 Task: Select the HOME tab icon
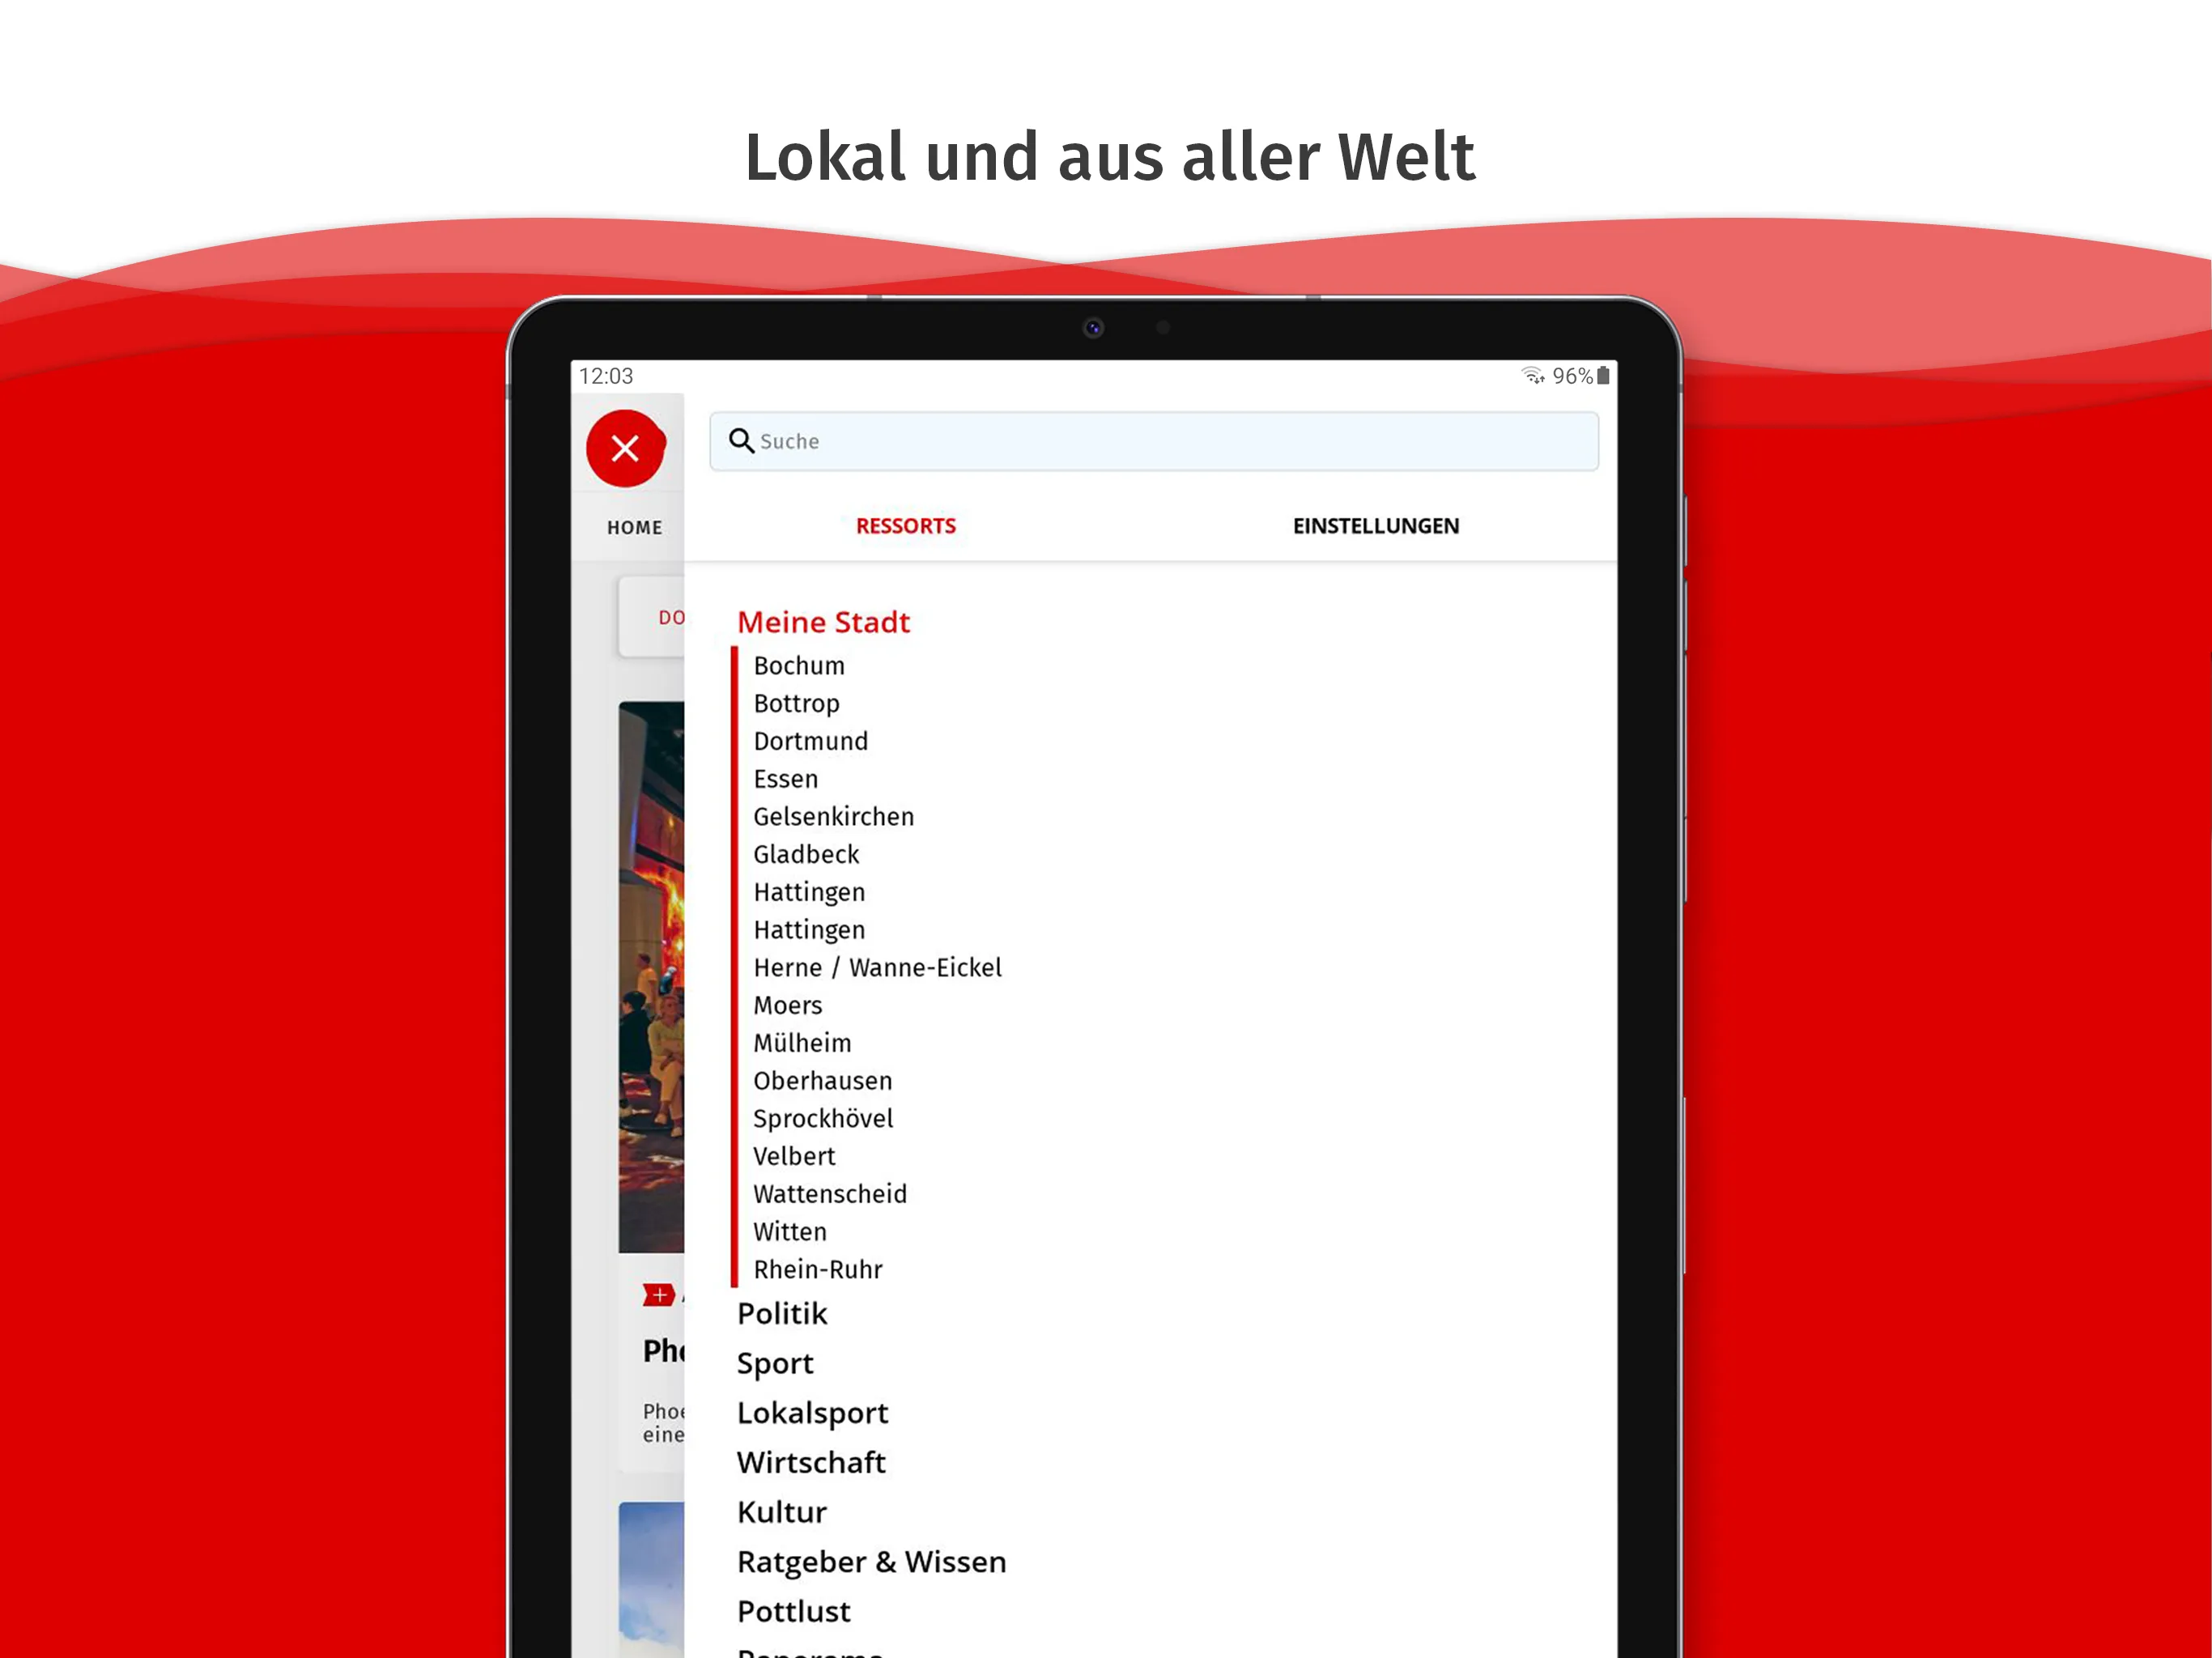pos(634,526)
